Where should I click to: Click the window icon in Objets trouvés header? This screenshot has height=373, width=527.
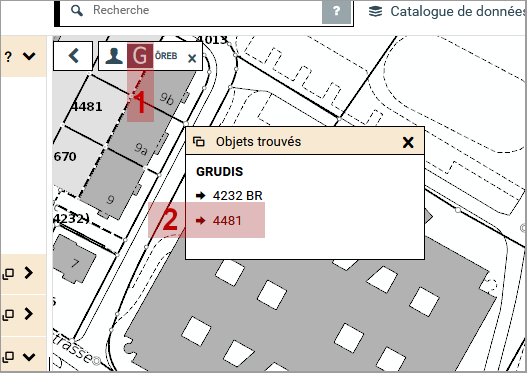pyautogui.click(x=199, y=141)
